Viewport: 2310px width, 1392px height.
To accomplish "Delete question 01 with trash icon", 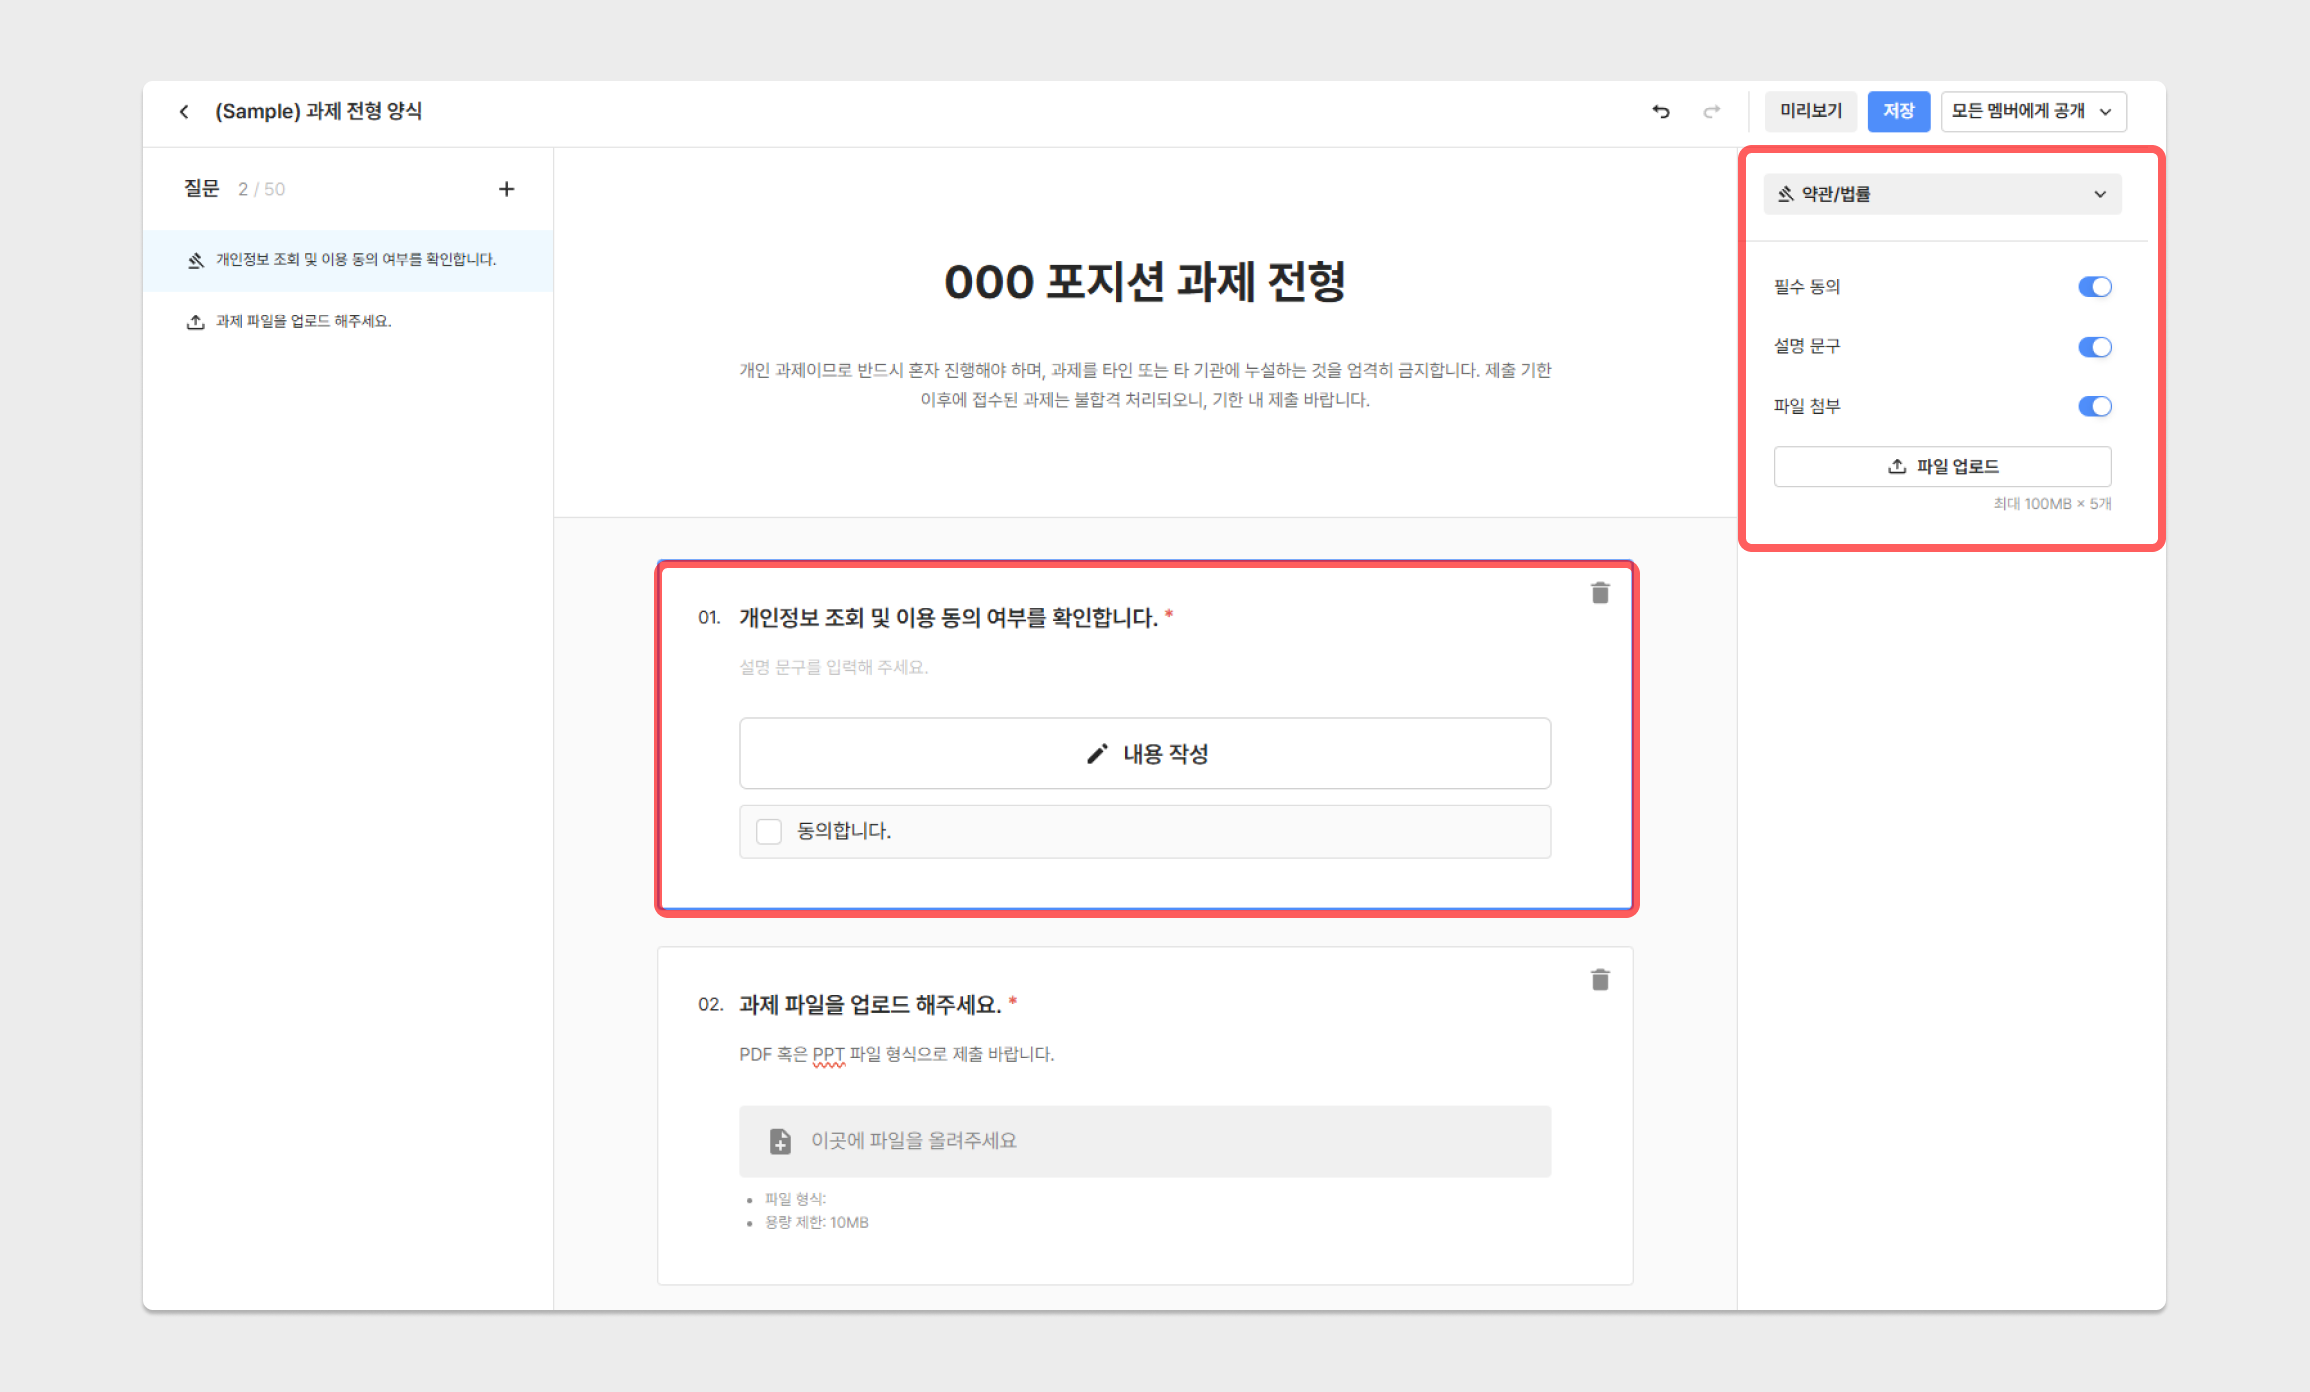I will [1600, 593].
